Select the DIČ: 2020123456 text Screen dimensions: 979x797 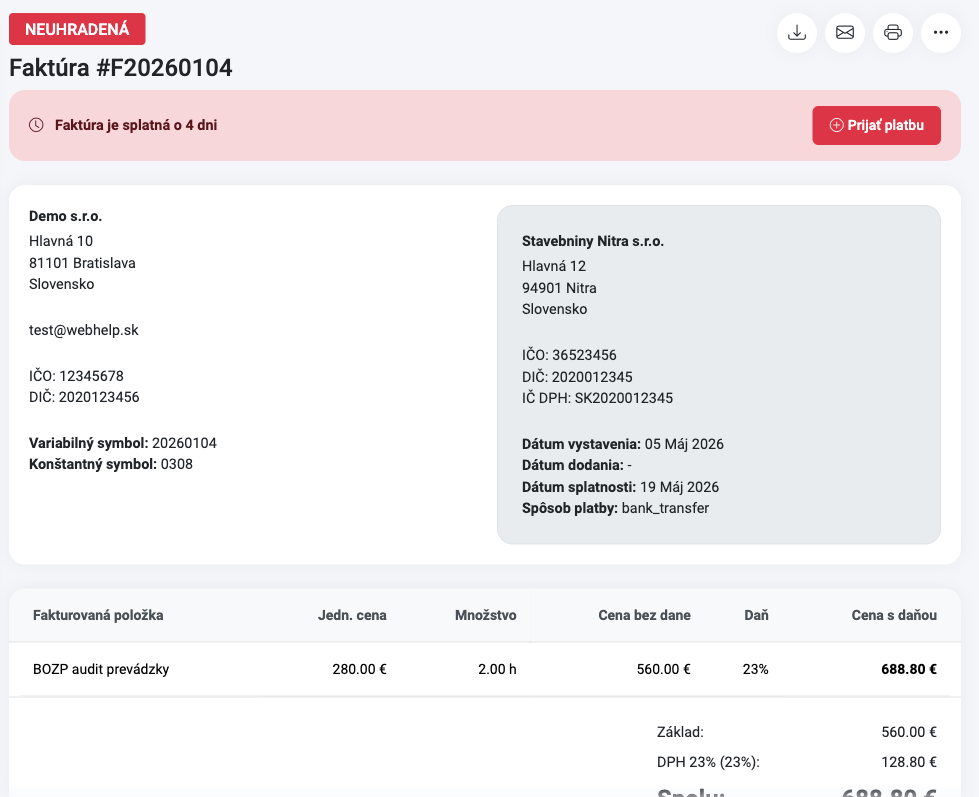tap(84, 397)
